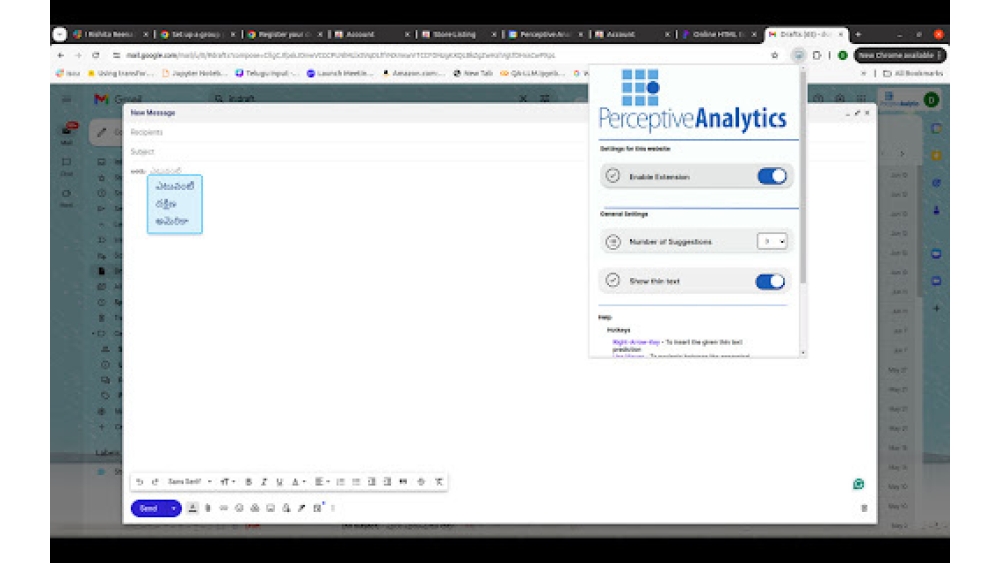Switch to the Online HTML browser tab

(720, 34)
